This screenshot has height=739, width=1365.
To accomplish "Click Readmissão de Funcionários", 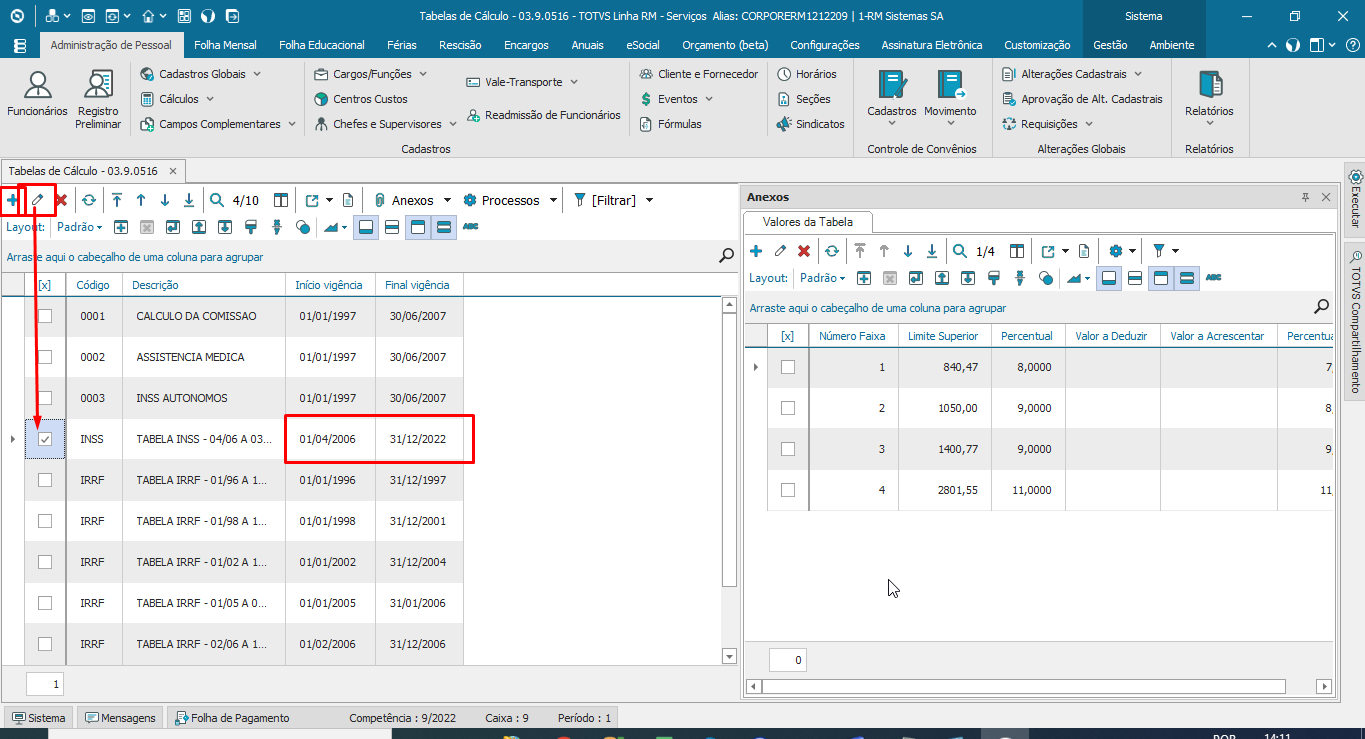I will (x=543, y=115).
